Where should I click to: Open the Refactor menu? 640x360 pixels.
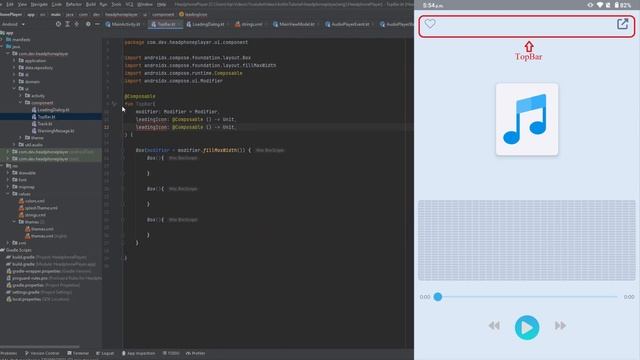[x=74, y=4]
